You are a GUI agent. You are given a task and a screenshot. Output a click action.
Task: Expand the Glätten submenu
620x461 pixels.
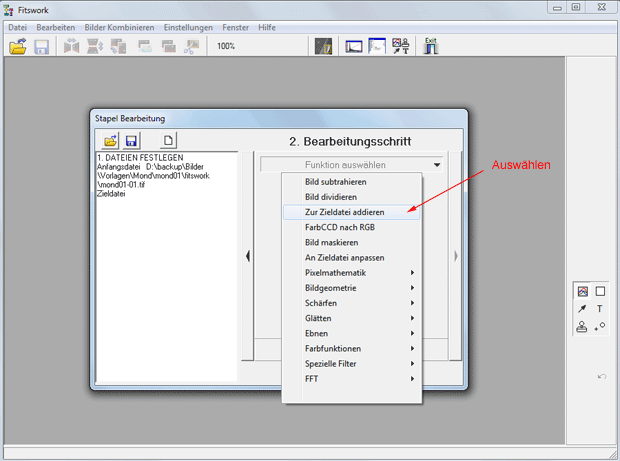[352, 318]
